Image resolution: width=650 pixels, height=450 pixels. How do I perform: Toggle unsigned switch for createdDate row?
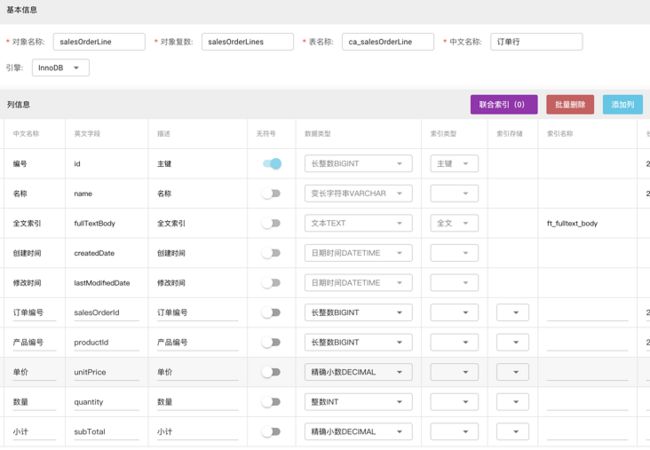272,253
